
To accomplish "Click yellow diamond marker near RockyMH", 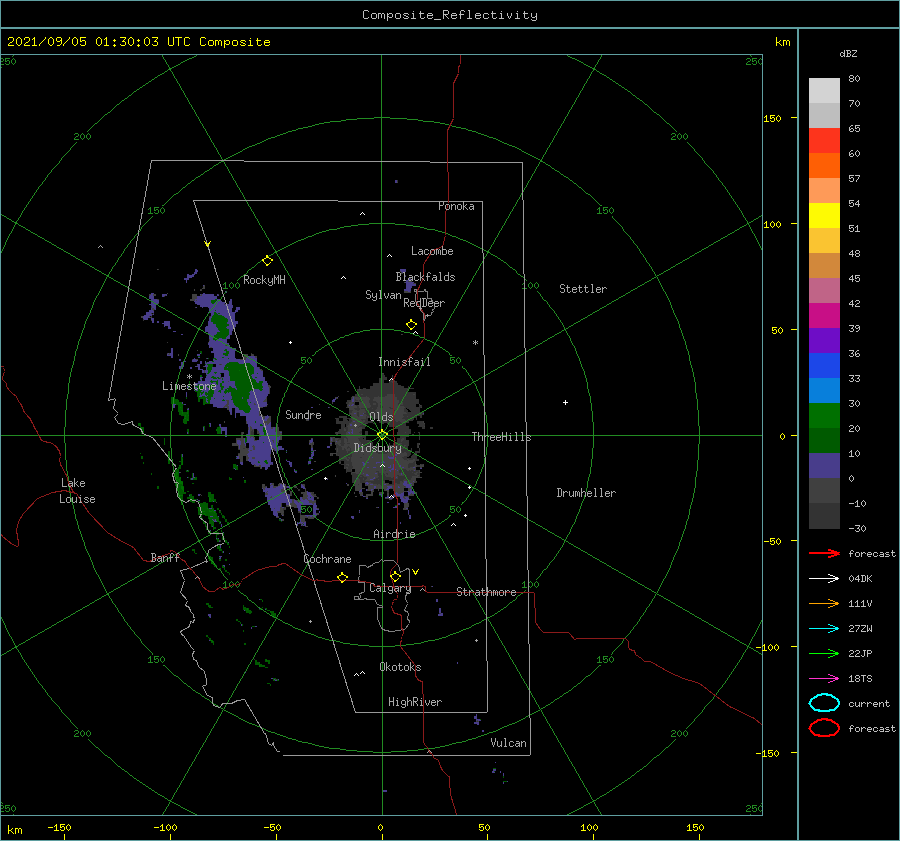I will click(267, 261).
